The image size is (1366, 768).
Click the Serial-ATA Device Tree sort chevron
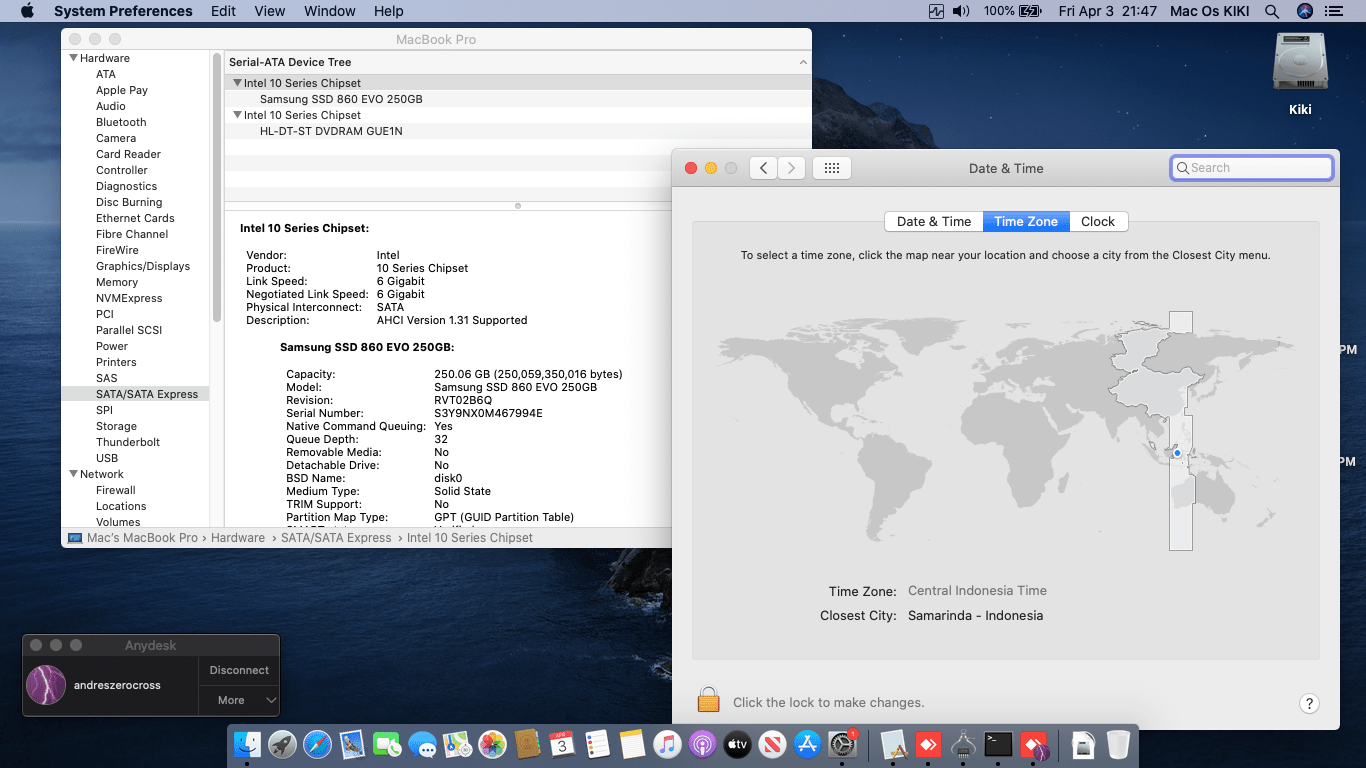tap(803, 62)
